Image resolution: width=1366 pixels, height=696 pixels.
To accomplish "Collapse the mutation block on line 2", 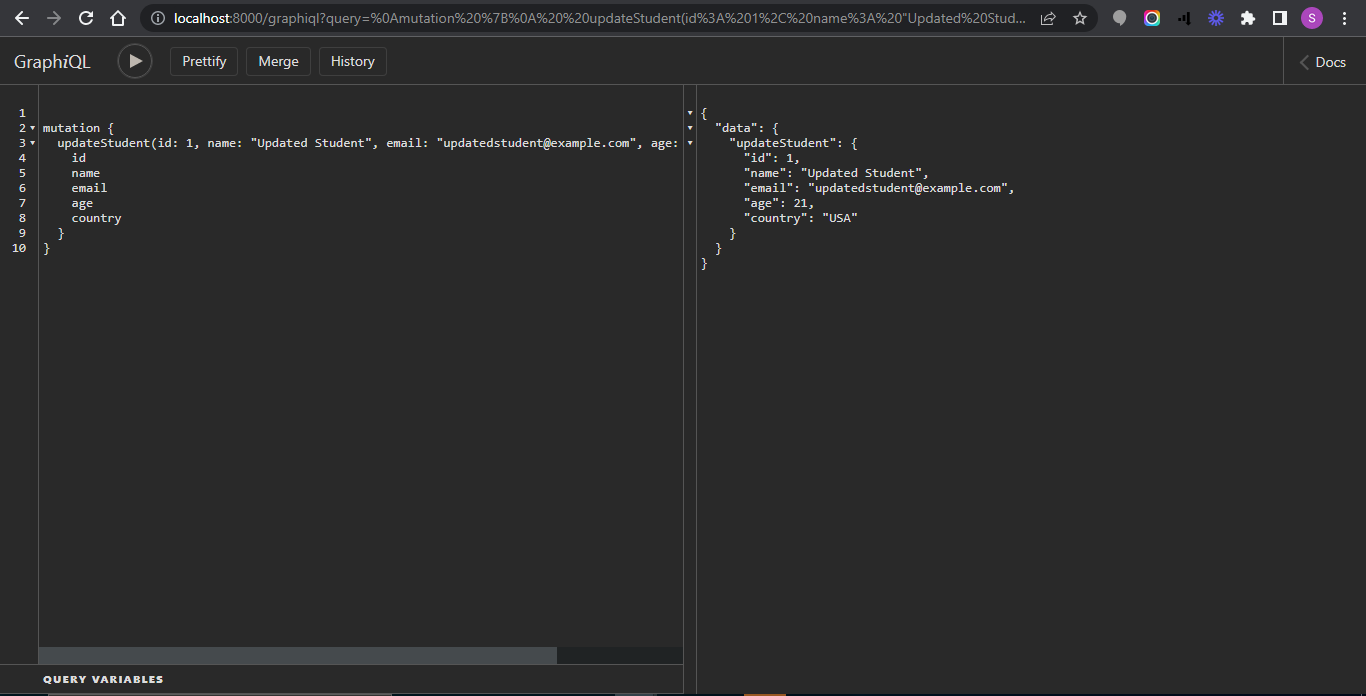I will tap(33, 128).
